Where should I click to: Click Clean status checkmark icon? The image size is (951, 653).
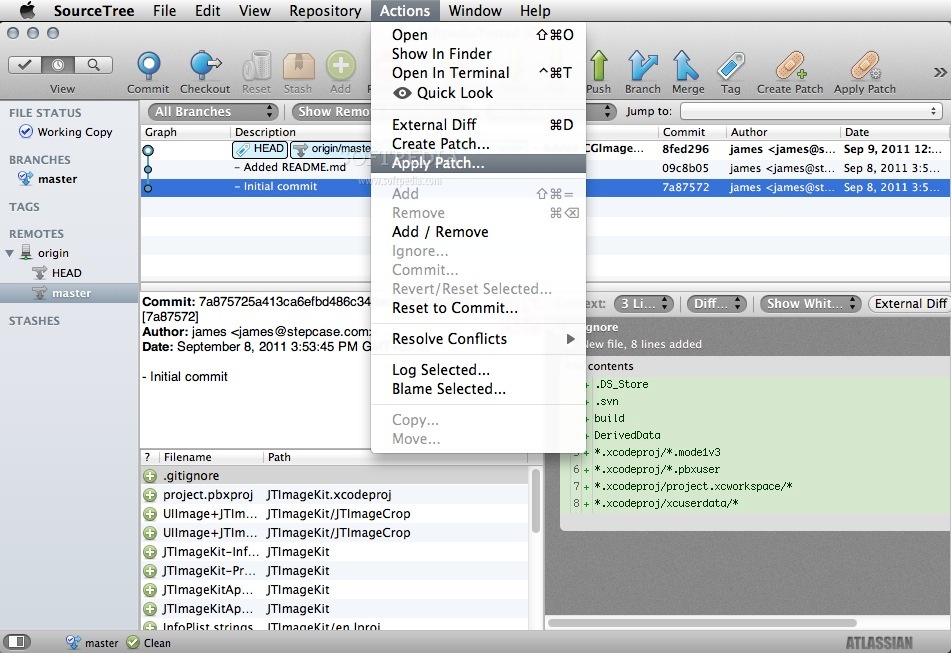(133, 643)
